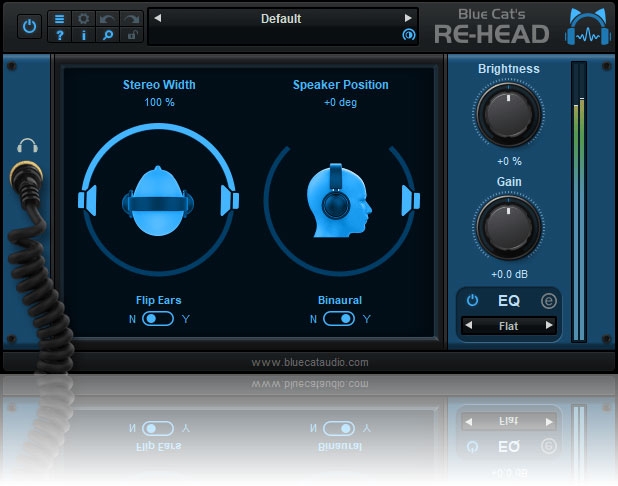Open the Flat EQ preset list
This screenshot has height=486, width=618.
click(x=508, y=326)
